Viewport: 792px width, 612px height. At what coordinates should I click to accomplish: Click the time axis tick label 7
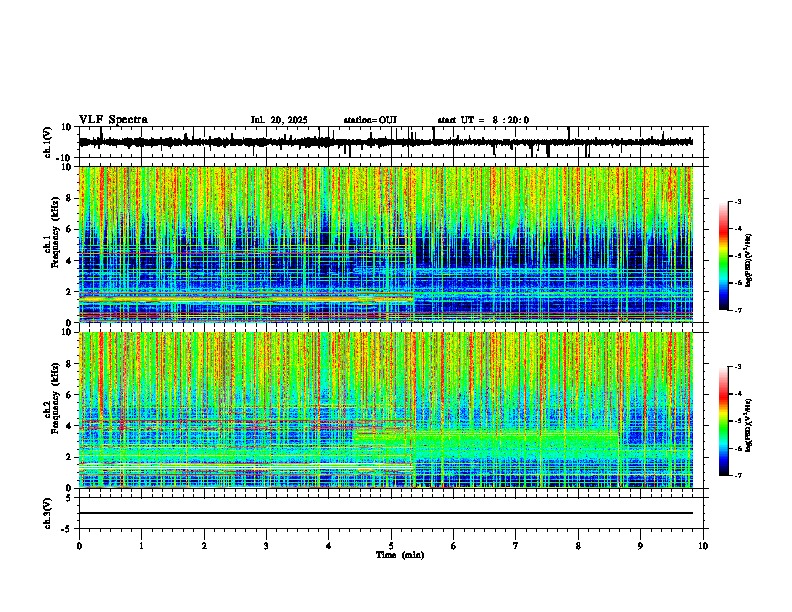point(516,546)
